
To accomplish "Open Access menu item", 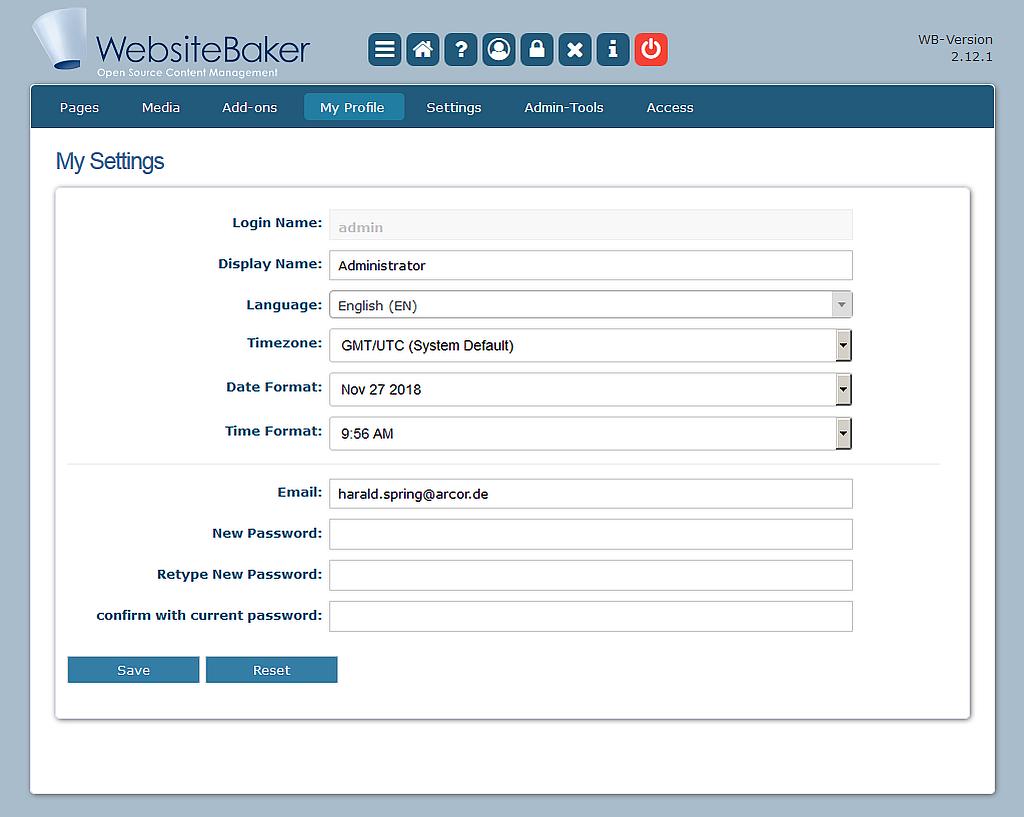I will pyautogui.click(x=670, y=107).
